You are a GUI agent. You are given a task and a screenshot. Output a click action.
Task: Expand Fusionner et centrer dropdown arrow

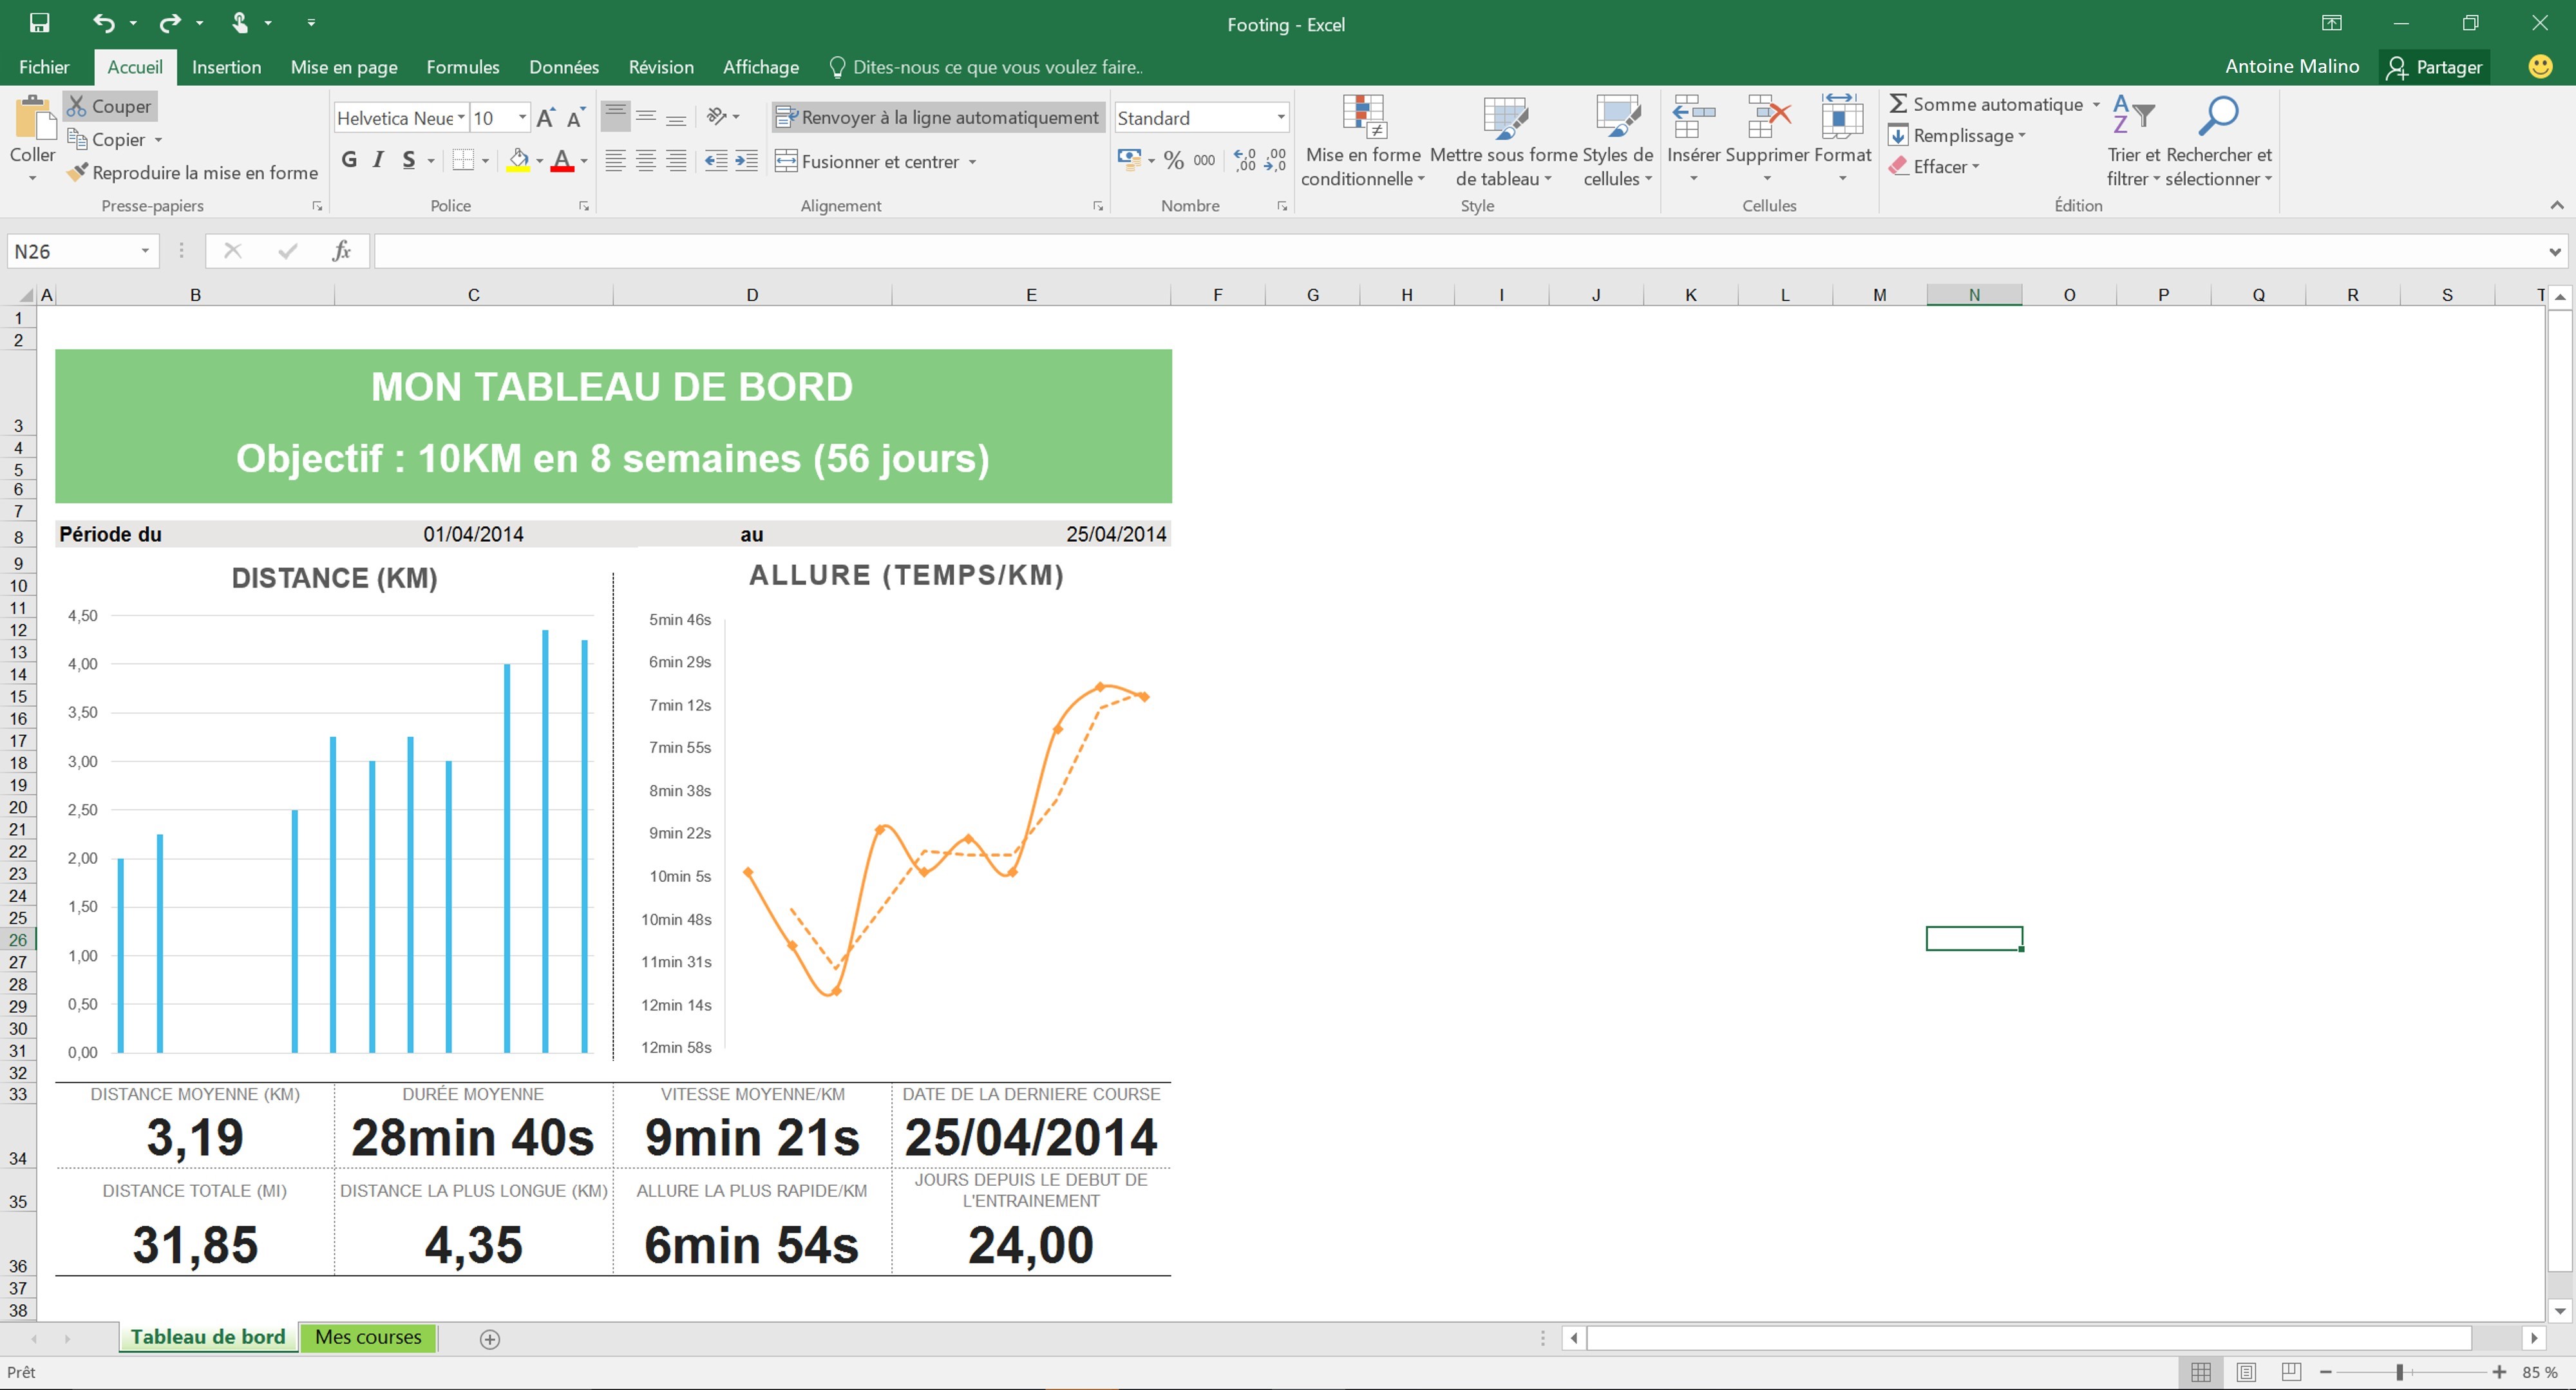pyautogui.click(x=972, y=162)
